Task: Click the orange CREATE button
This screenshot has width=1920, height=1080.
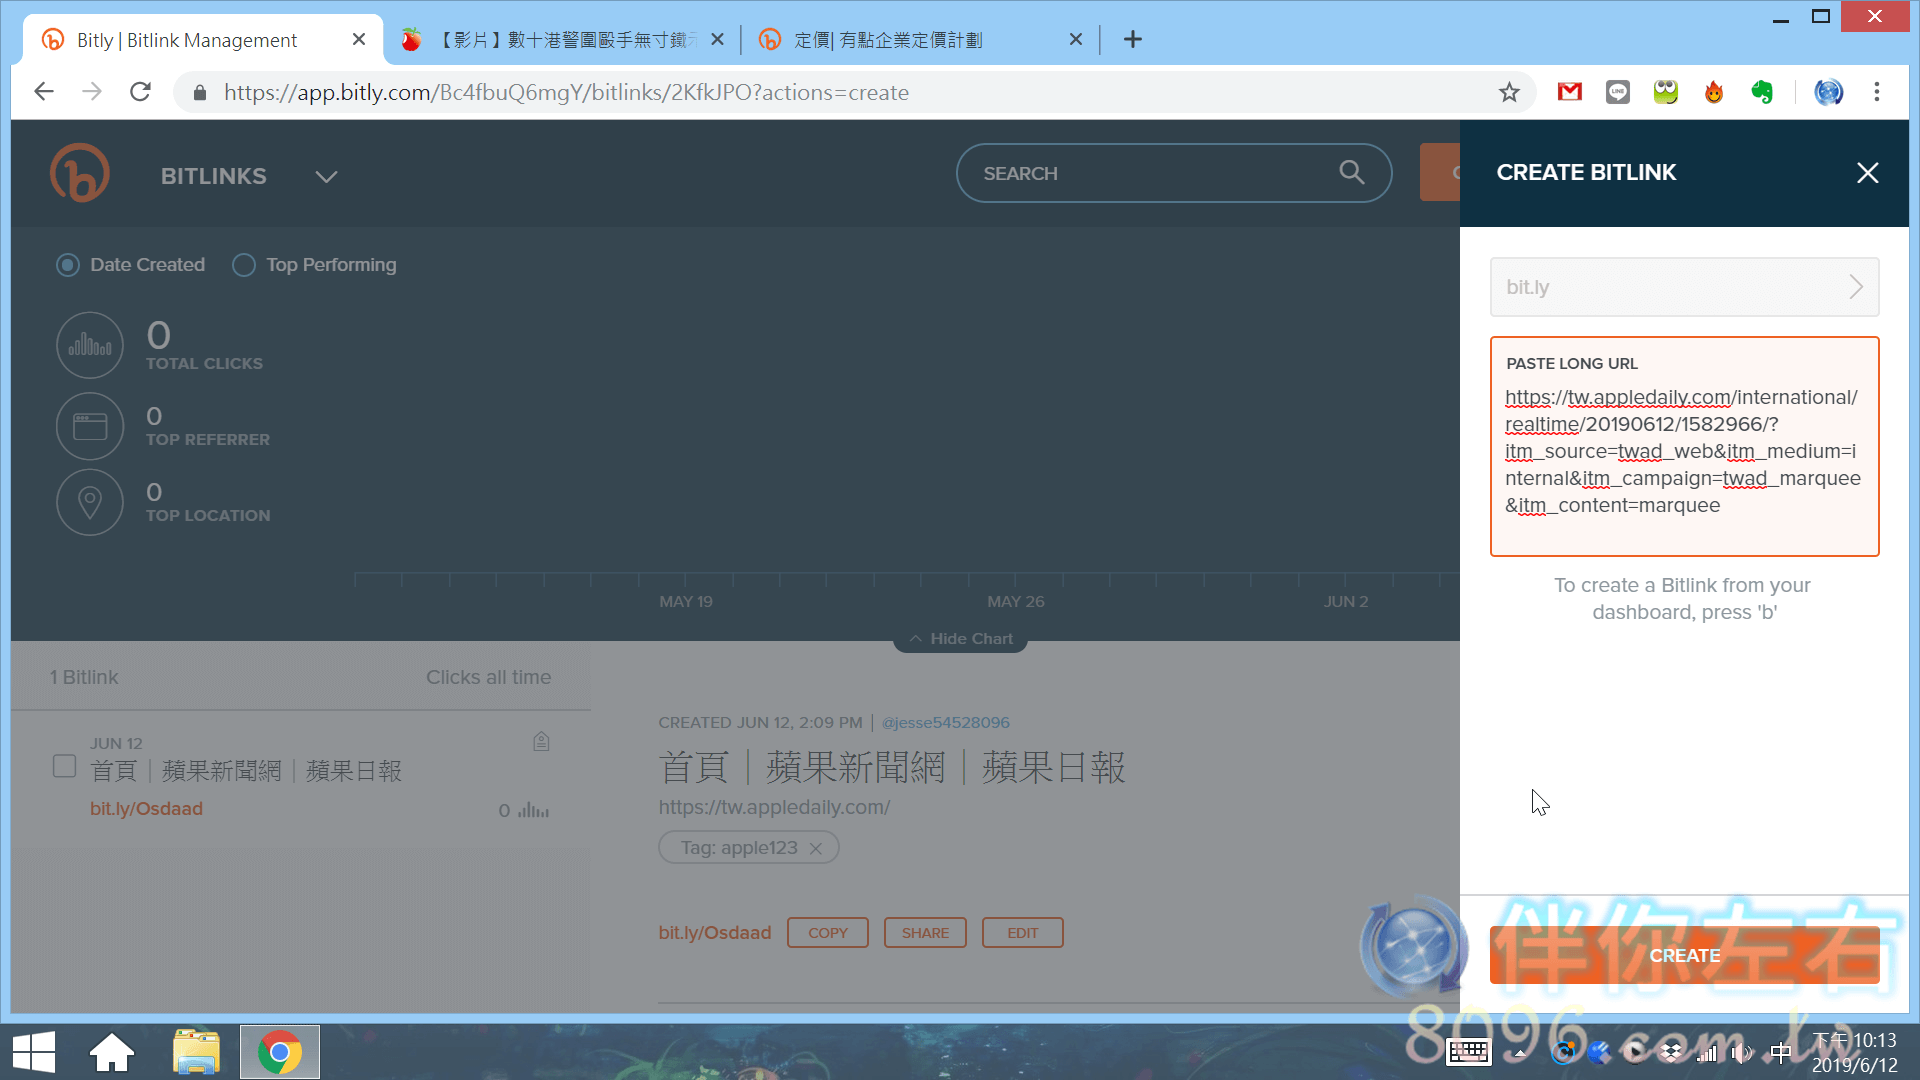Action: click(1684, 955)
